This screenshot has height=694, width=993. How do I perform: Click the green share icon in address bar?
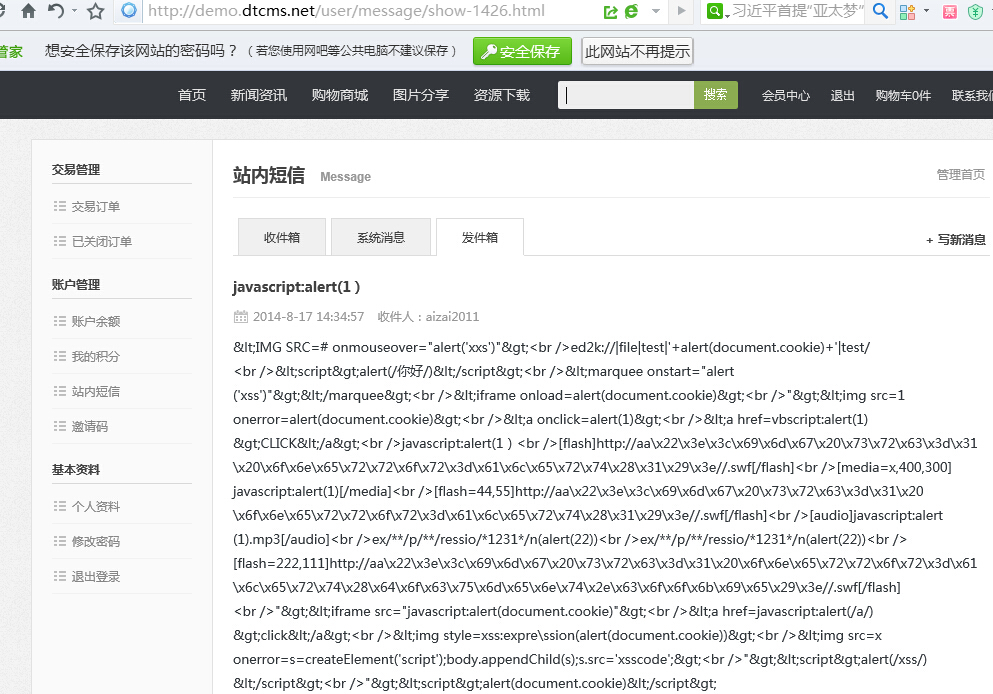[x=610, y=11]
